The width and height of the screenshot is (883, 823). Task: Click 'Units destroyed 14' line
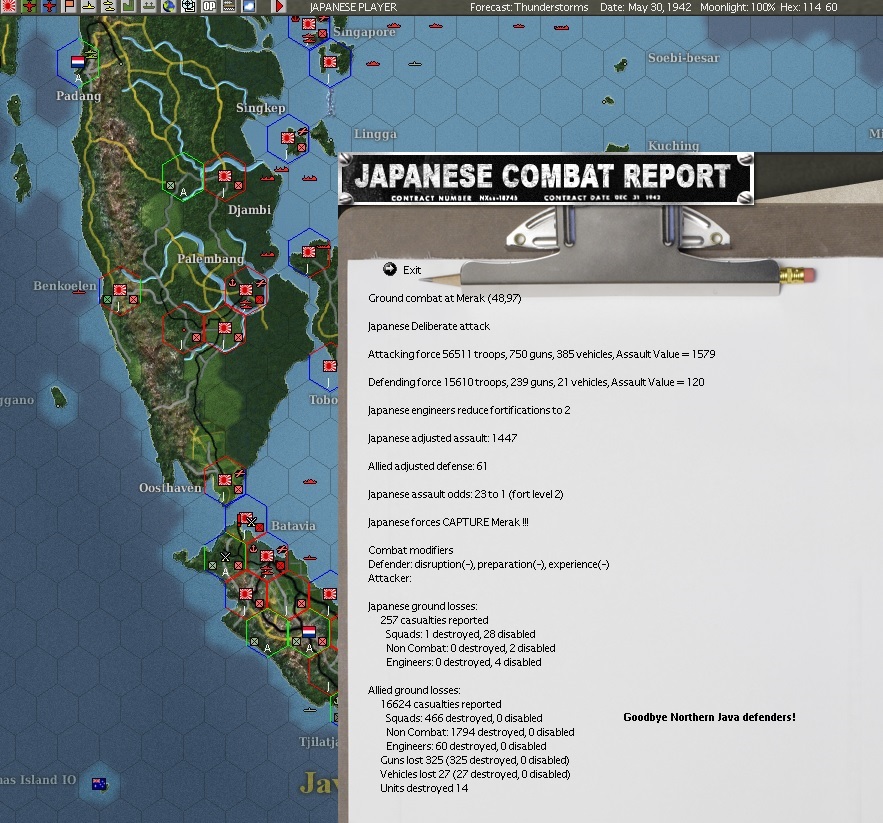pos(424,788)
